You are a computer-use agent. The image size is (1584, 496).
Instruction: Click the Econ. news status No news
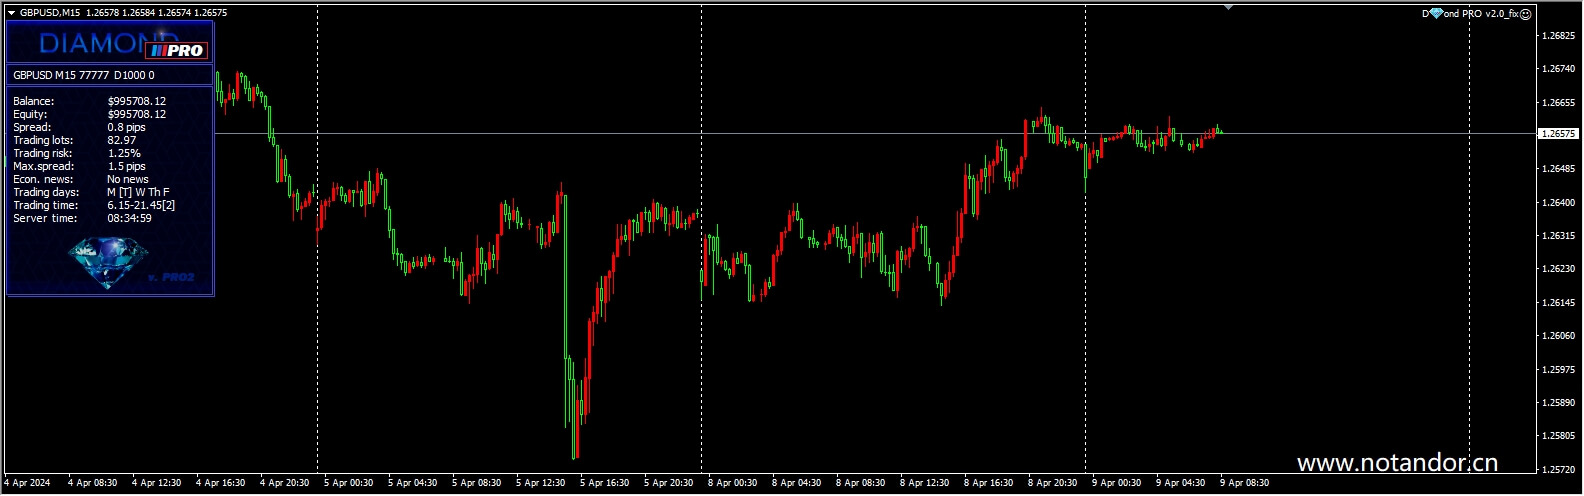pos(128,179)
